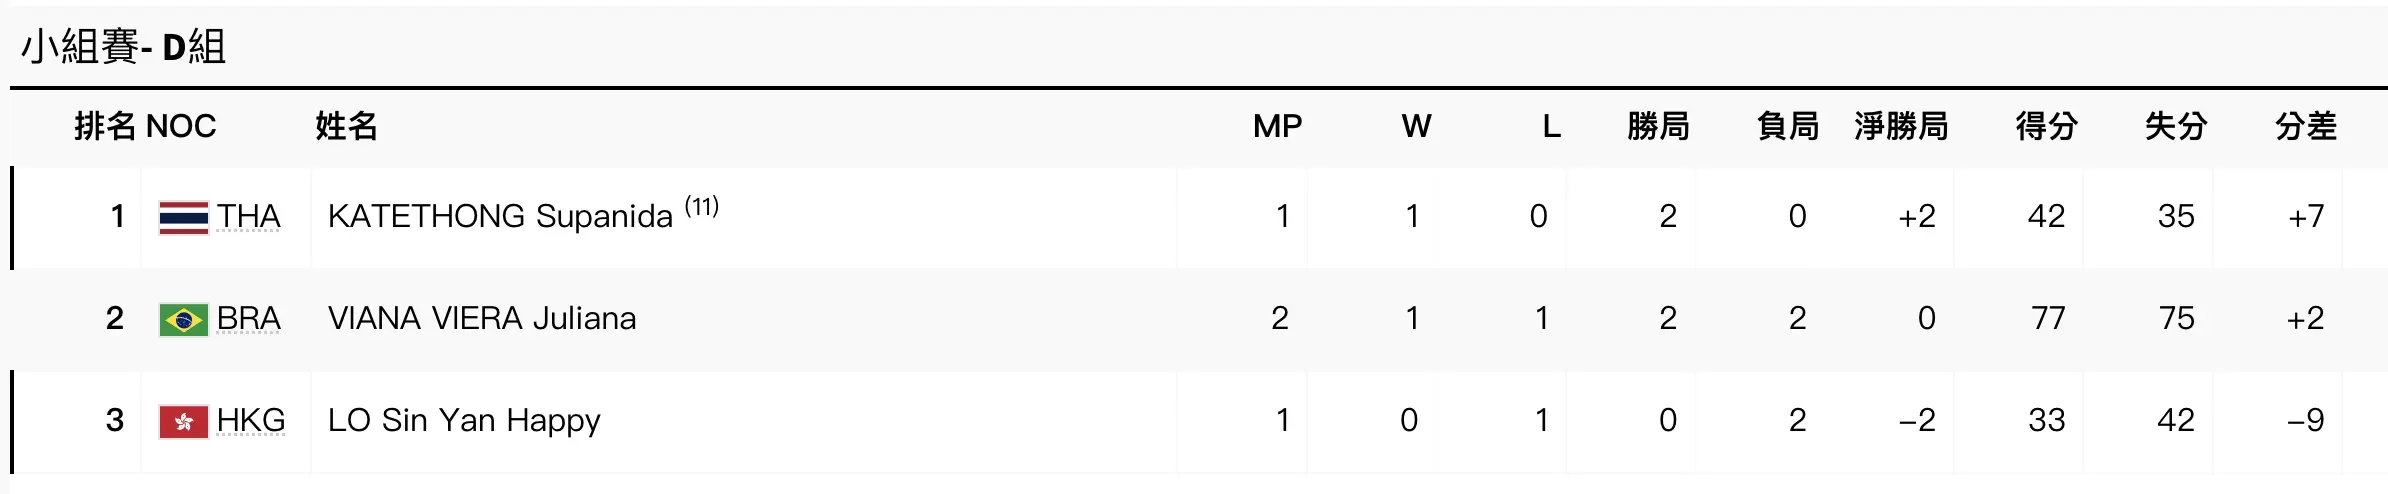Click the Brazil flag icon
The height and width of the screenshot is (494, 2388).
(184, 319)
